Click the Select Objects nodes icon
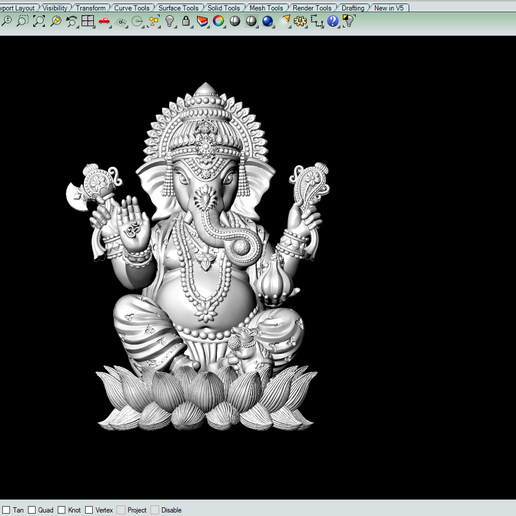The width and height of the screenshot is (516, 516). click(x=153, y=21)
